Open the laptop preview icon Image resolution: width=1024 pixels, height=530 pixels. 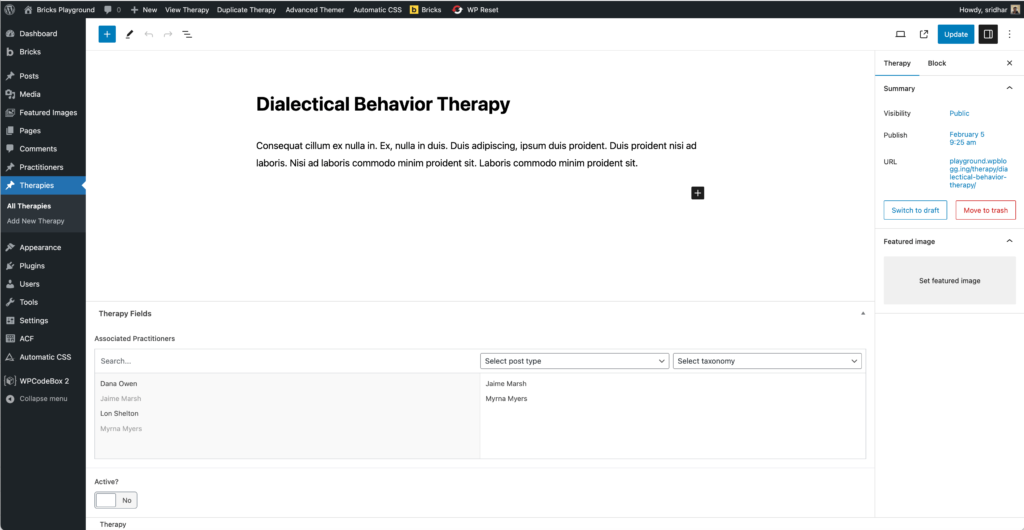[x=900, y=35]
